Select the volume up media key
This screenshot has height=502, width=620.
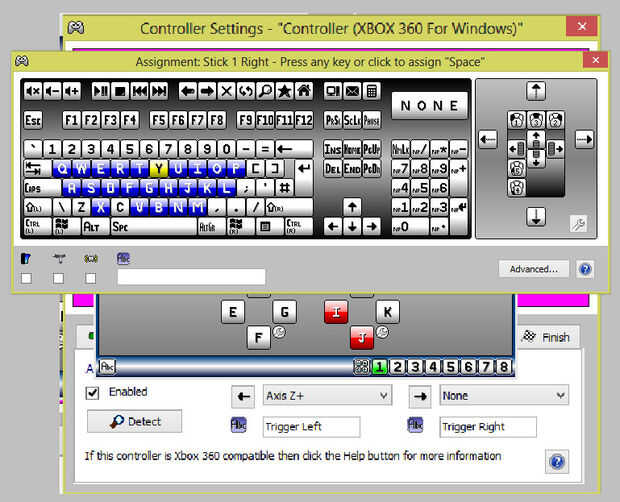pos(72,91)
